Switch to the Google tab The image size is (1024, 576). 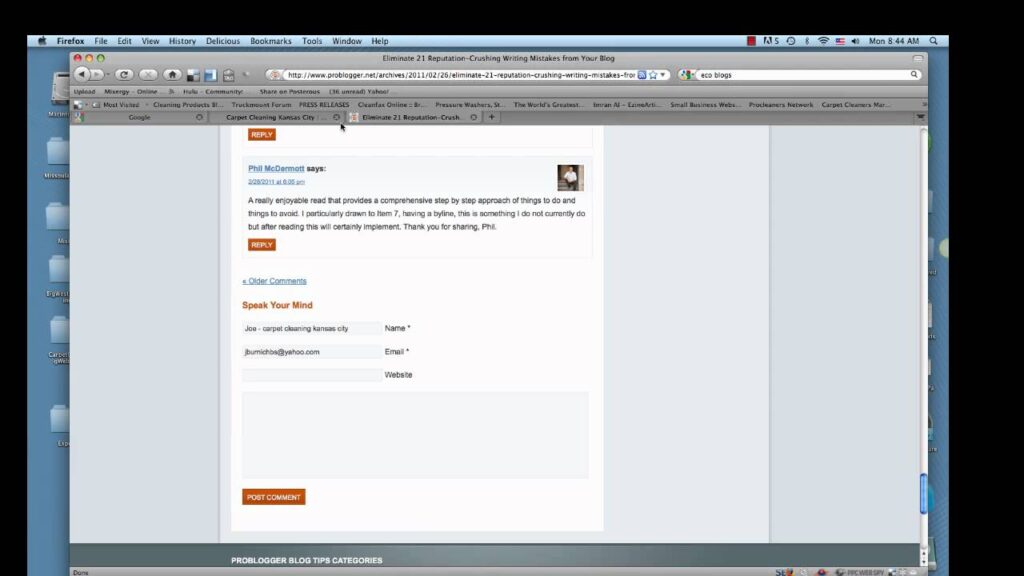[x=139, y=118]
